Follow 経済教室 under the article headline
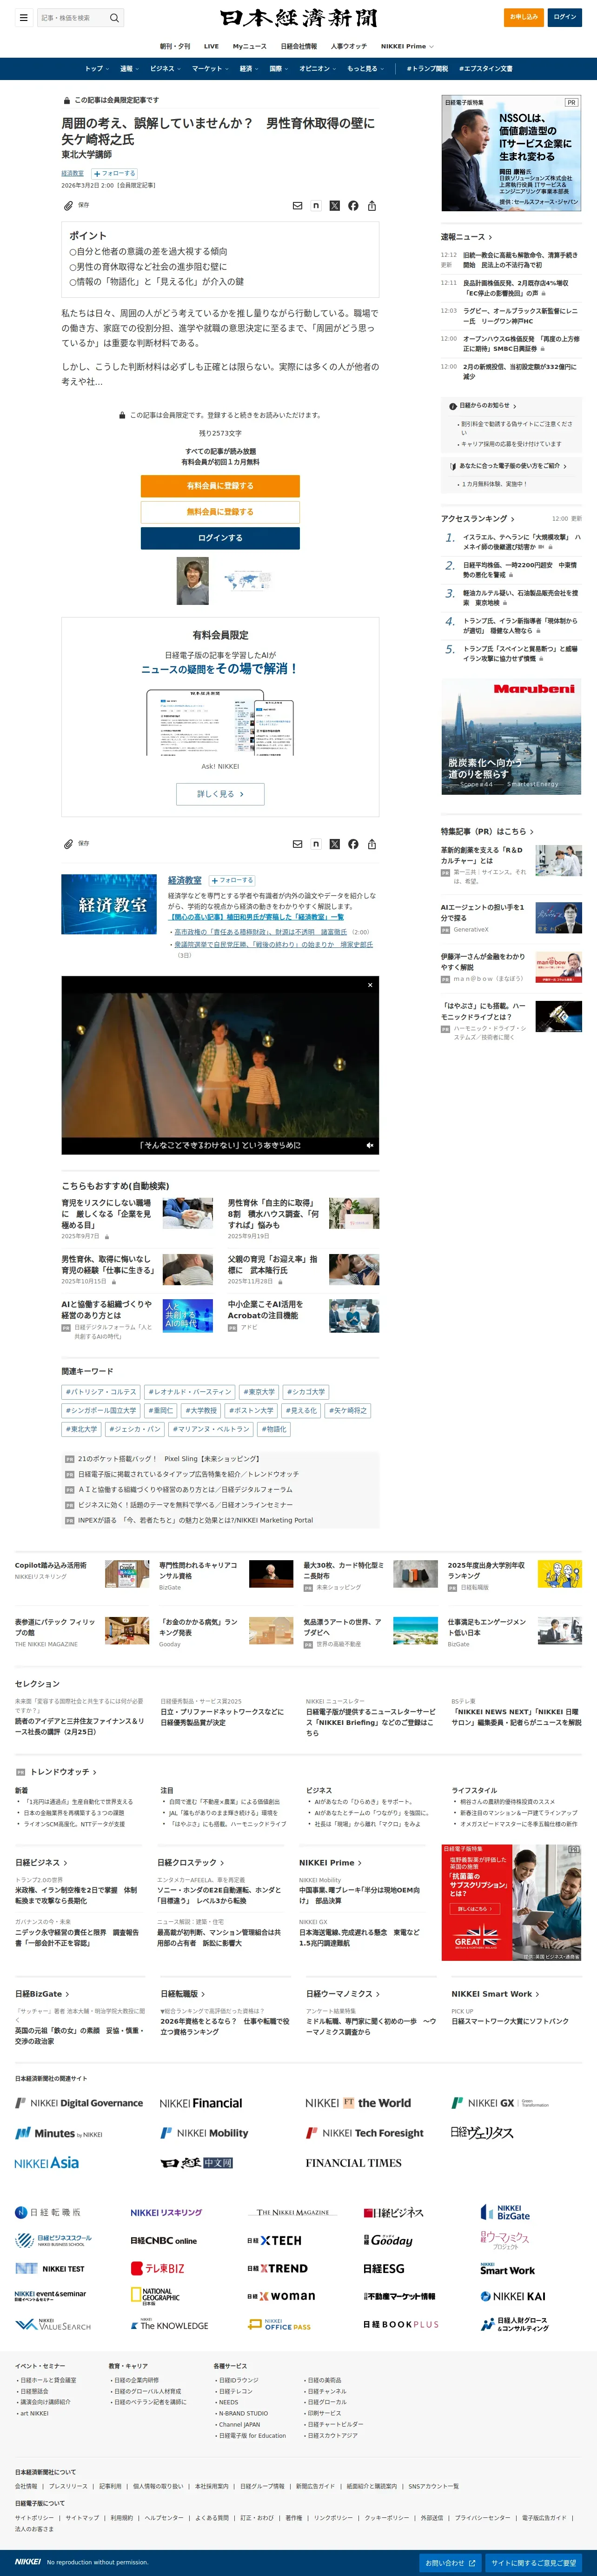The height and width of the screenshot is (2576, 597). 115,173
